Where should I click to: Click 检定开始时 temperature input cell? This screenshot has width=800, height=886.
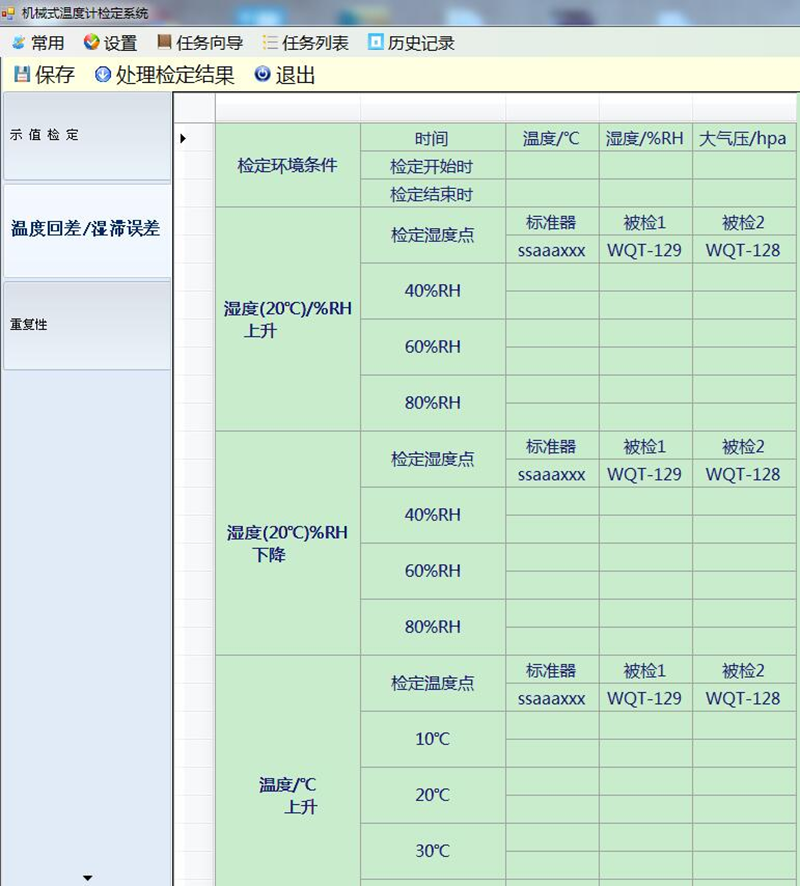[552, 166]
